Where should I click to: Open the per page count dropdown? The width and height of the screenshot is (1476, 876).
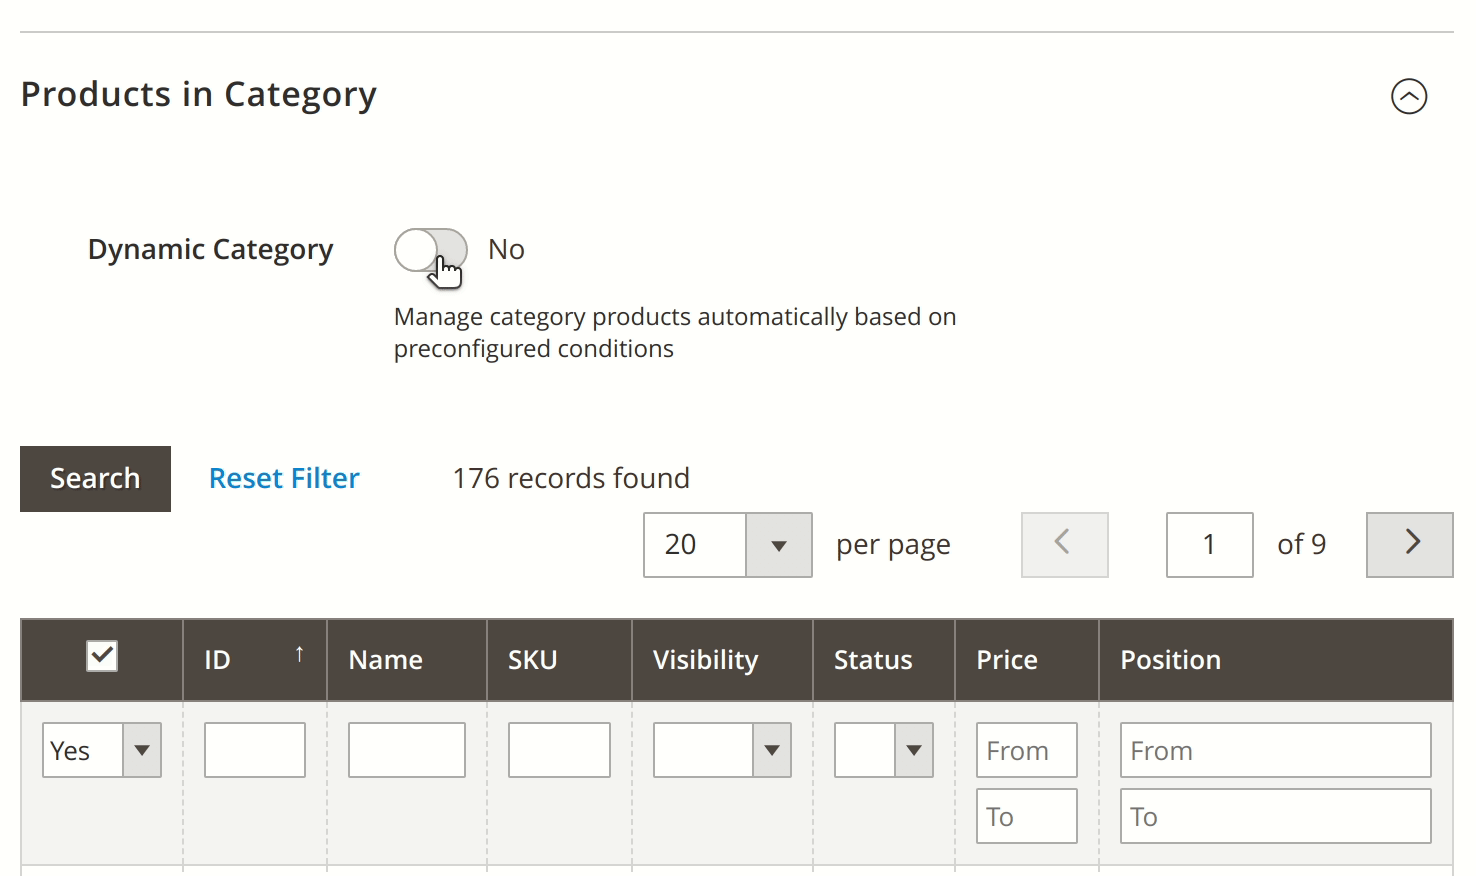click(728, 545)
